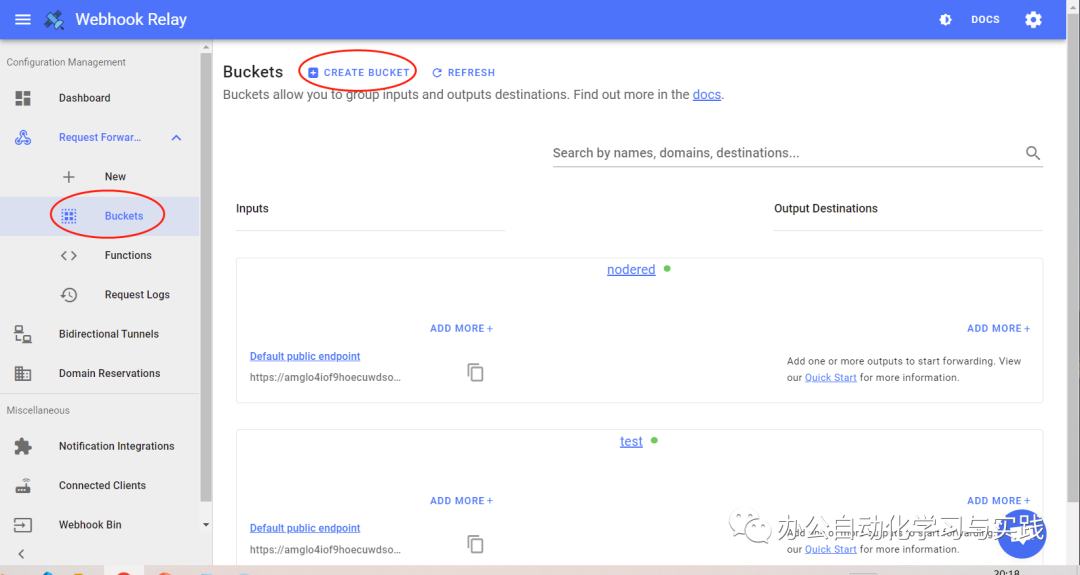Select Buckets in sidebar
1080x575 pixels.
pyautogui.click(x=124, y=216)
